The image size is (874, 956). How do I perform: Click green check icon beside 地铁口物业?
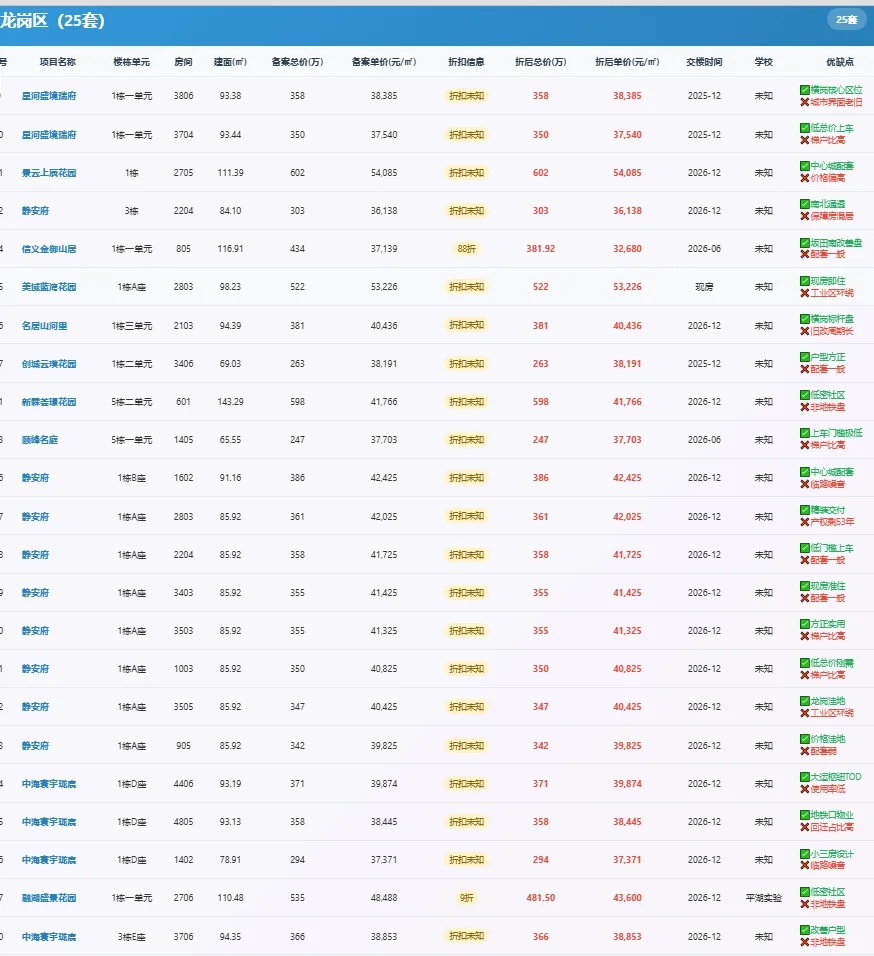point(805,815)
